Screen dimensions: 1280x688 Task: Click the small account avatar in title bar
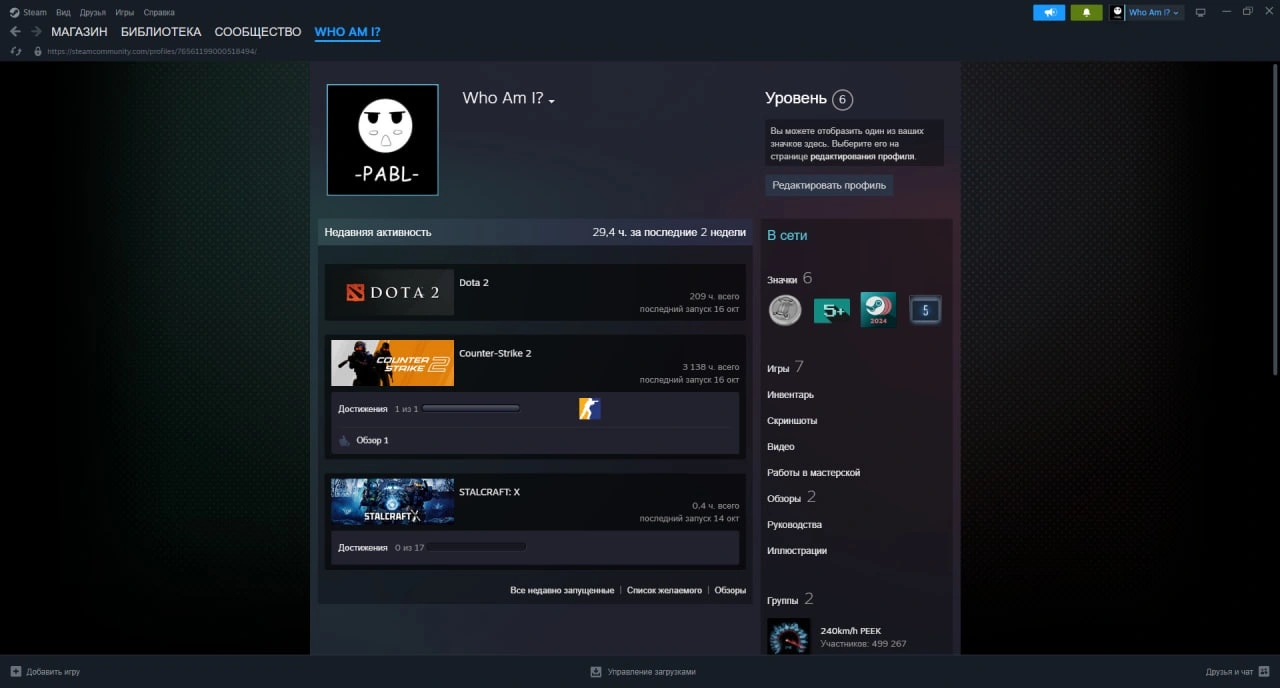[x=1117, y=12]
